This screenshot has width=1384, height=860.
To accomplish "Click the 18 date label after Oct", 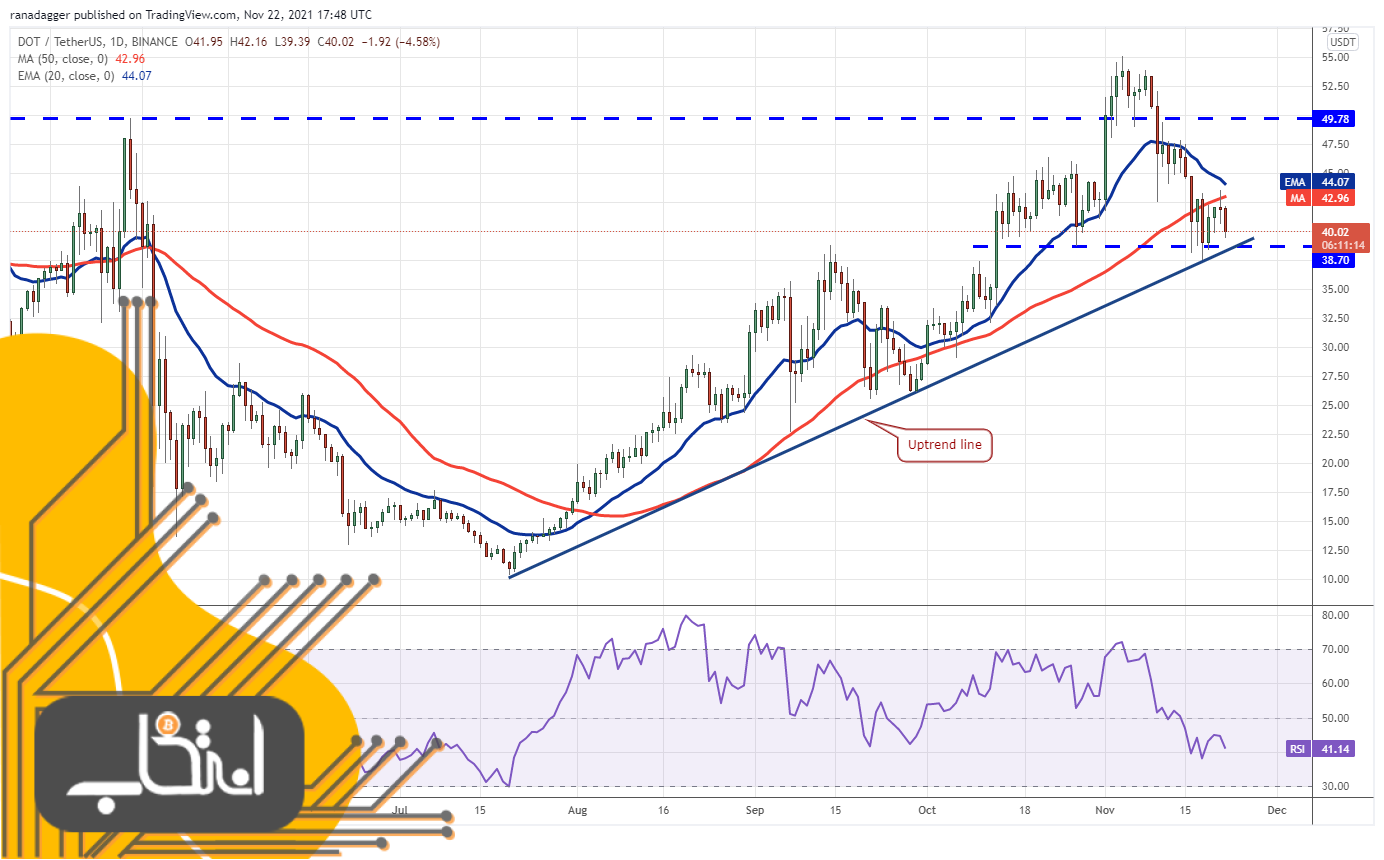I will (x=1024, y=811).
